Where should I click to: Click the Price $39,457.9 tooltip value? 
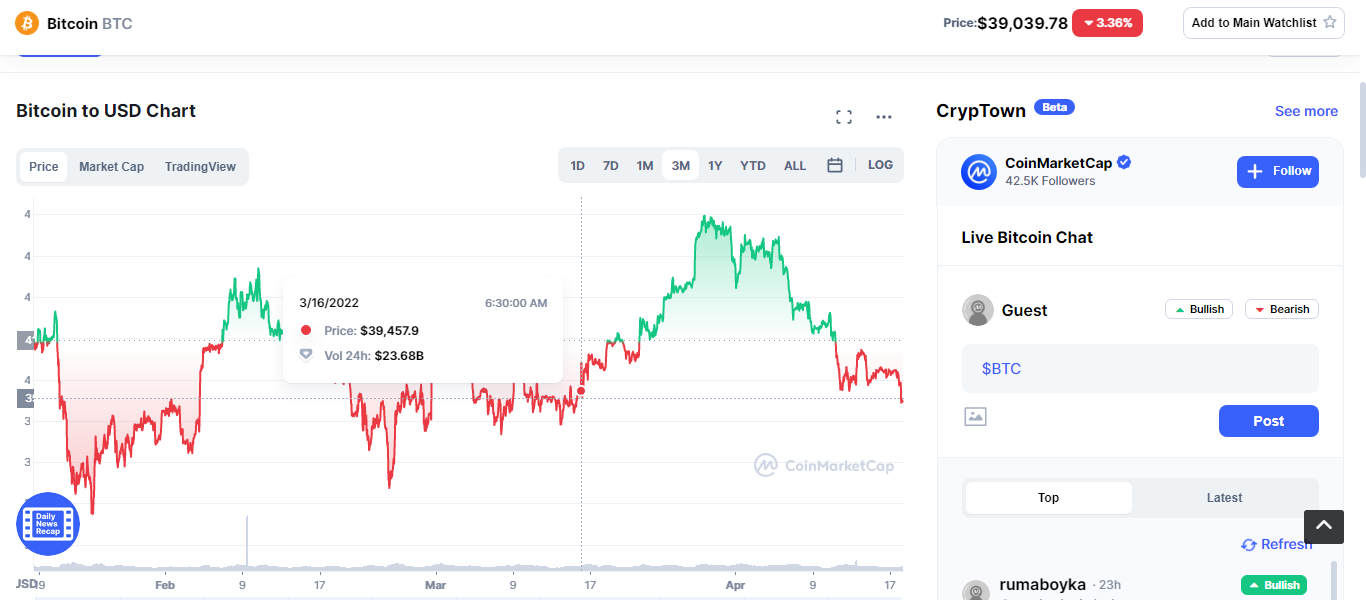[389, 330]
